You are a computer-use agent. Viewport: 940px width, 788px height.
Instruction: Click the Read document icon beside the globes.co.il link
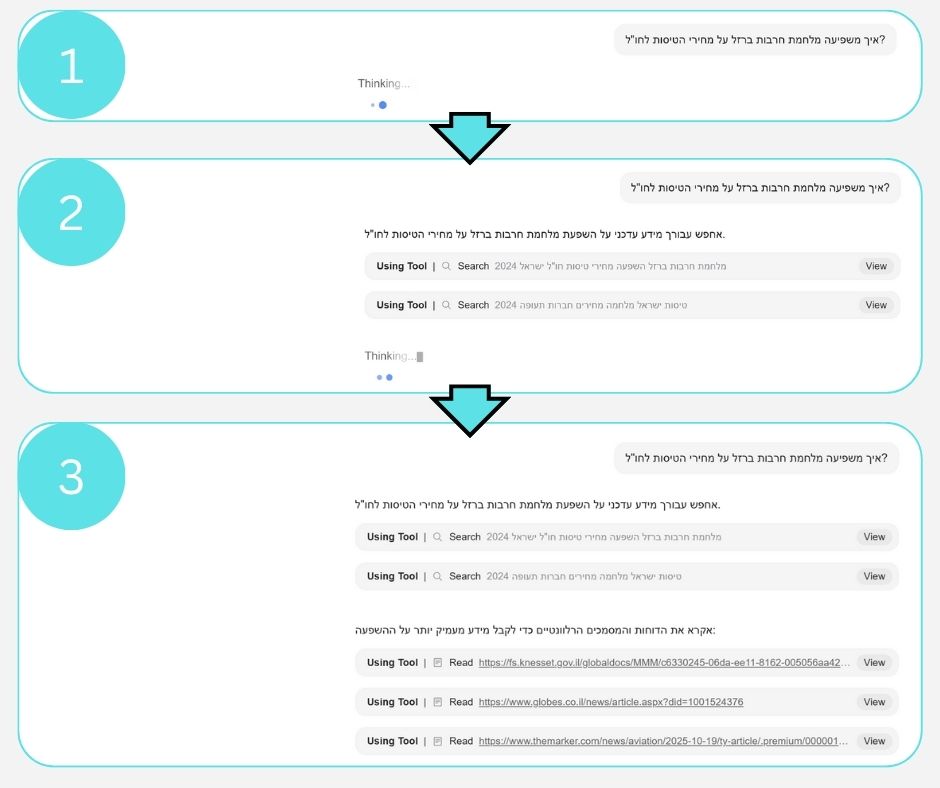click(x=437, y=703)
